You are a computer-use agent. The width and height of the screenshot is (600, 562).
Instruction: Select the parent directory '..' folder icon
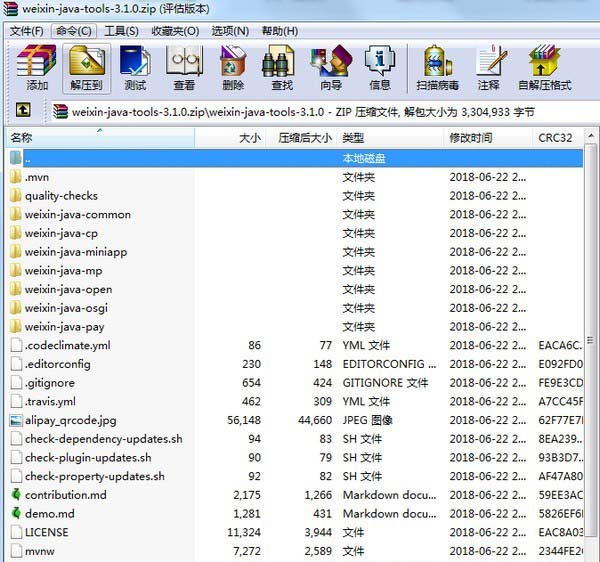(x=16, y=158)
